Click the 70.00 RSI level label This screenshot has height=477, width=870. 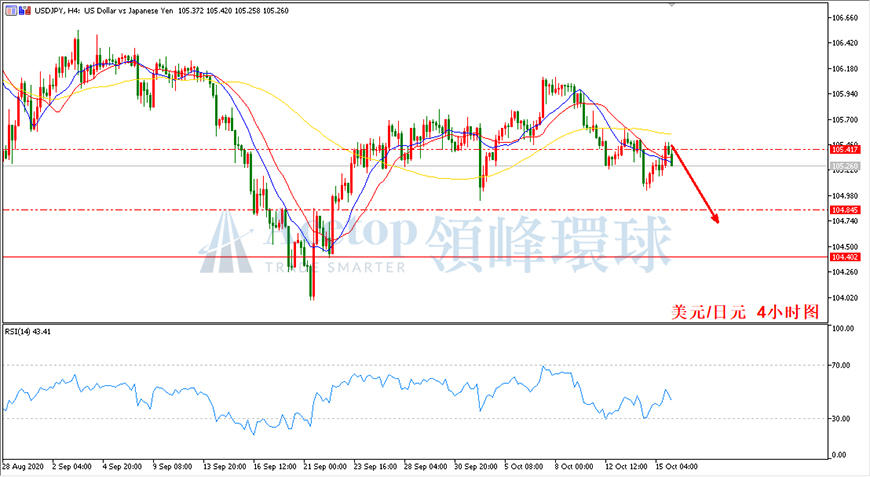pyautogui.click(x=841, y=365)
